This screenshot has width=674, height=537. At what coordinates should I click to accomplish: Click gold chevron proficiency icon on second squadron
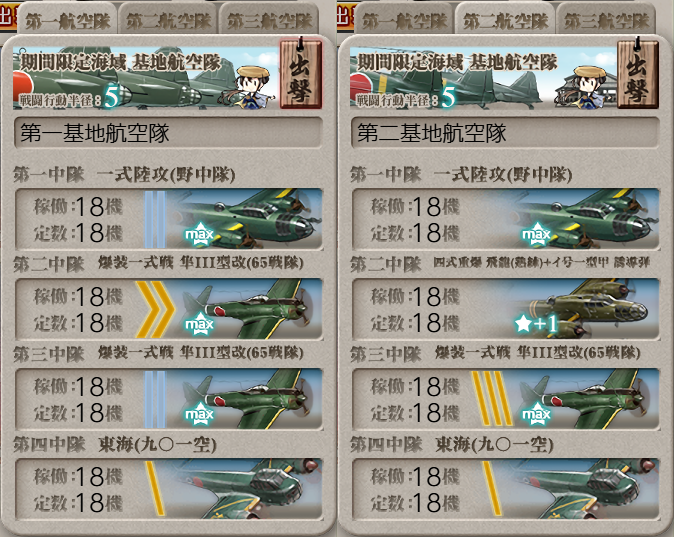click(x=155, y=309)
